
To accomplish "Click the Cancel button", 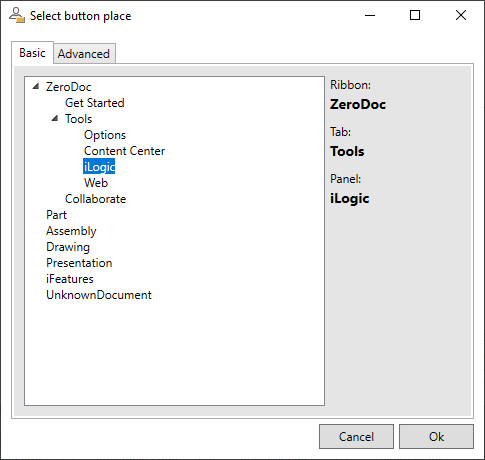I will point(356,436).
